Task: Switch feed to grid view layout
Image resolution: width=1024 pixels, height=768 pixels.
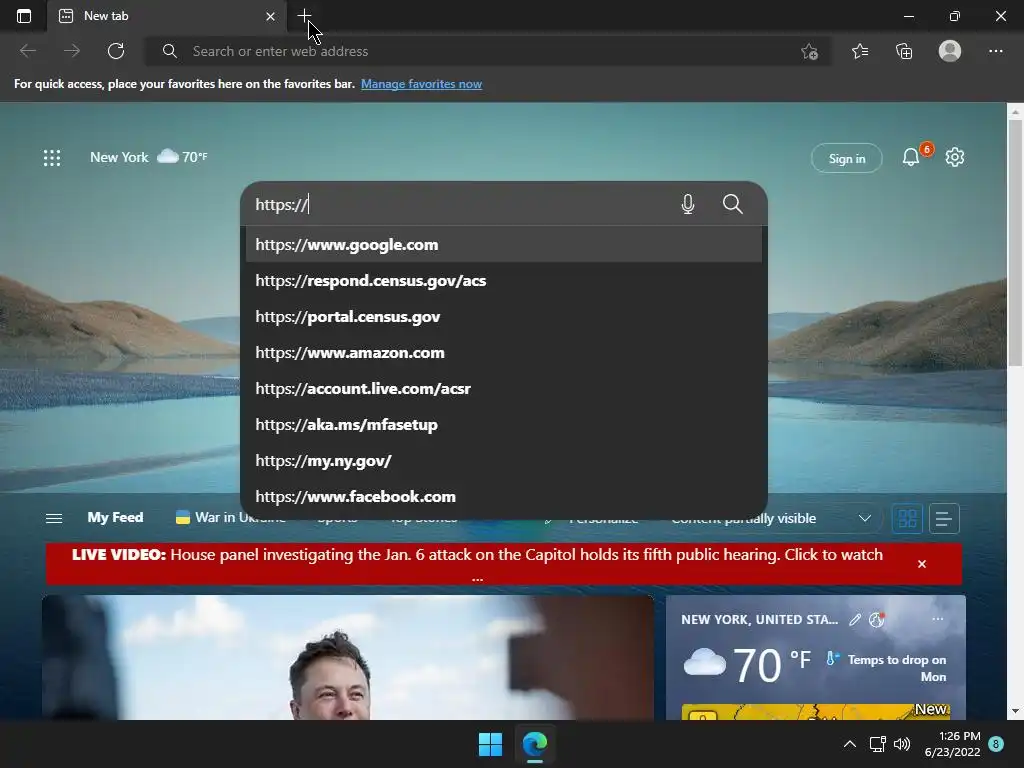Action: click(x=907, y=519)
